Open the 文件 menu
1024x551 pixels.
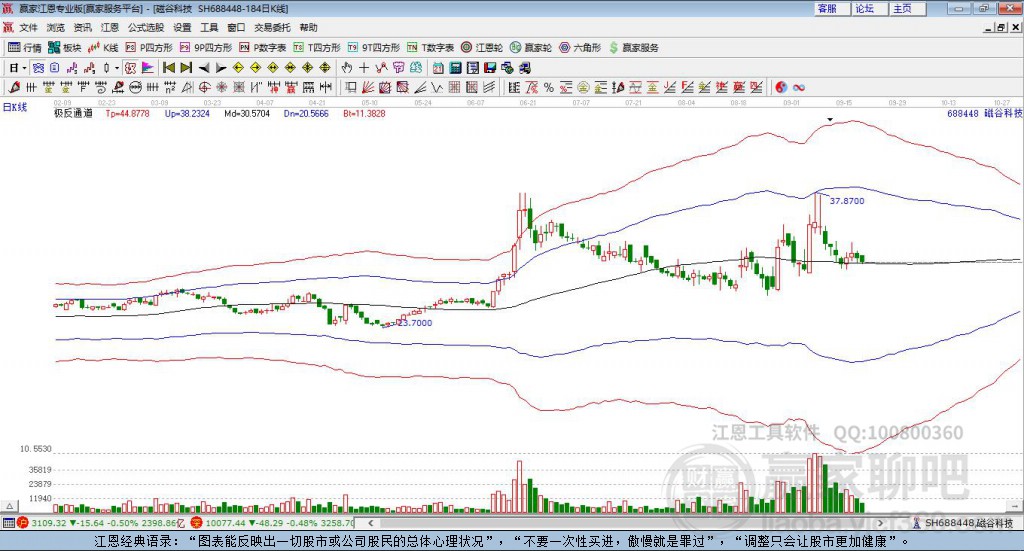coord(28,27)
